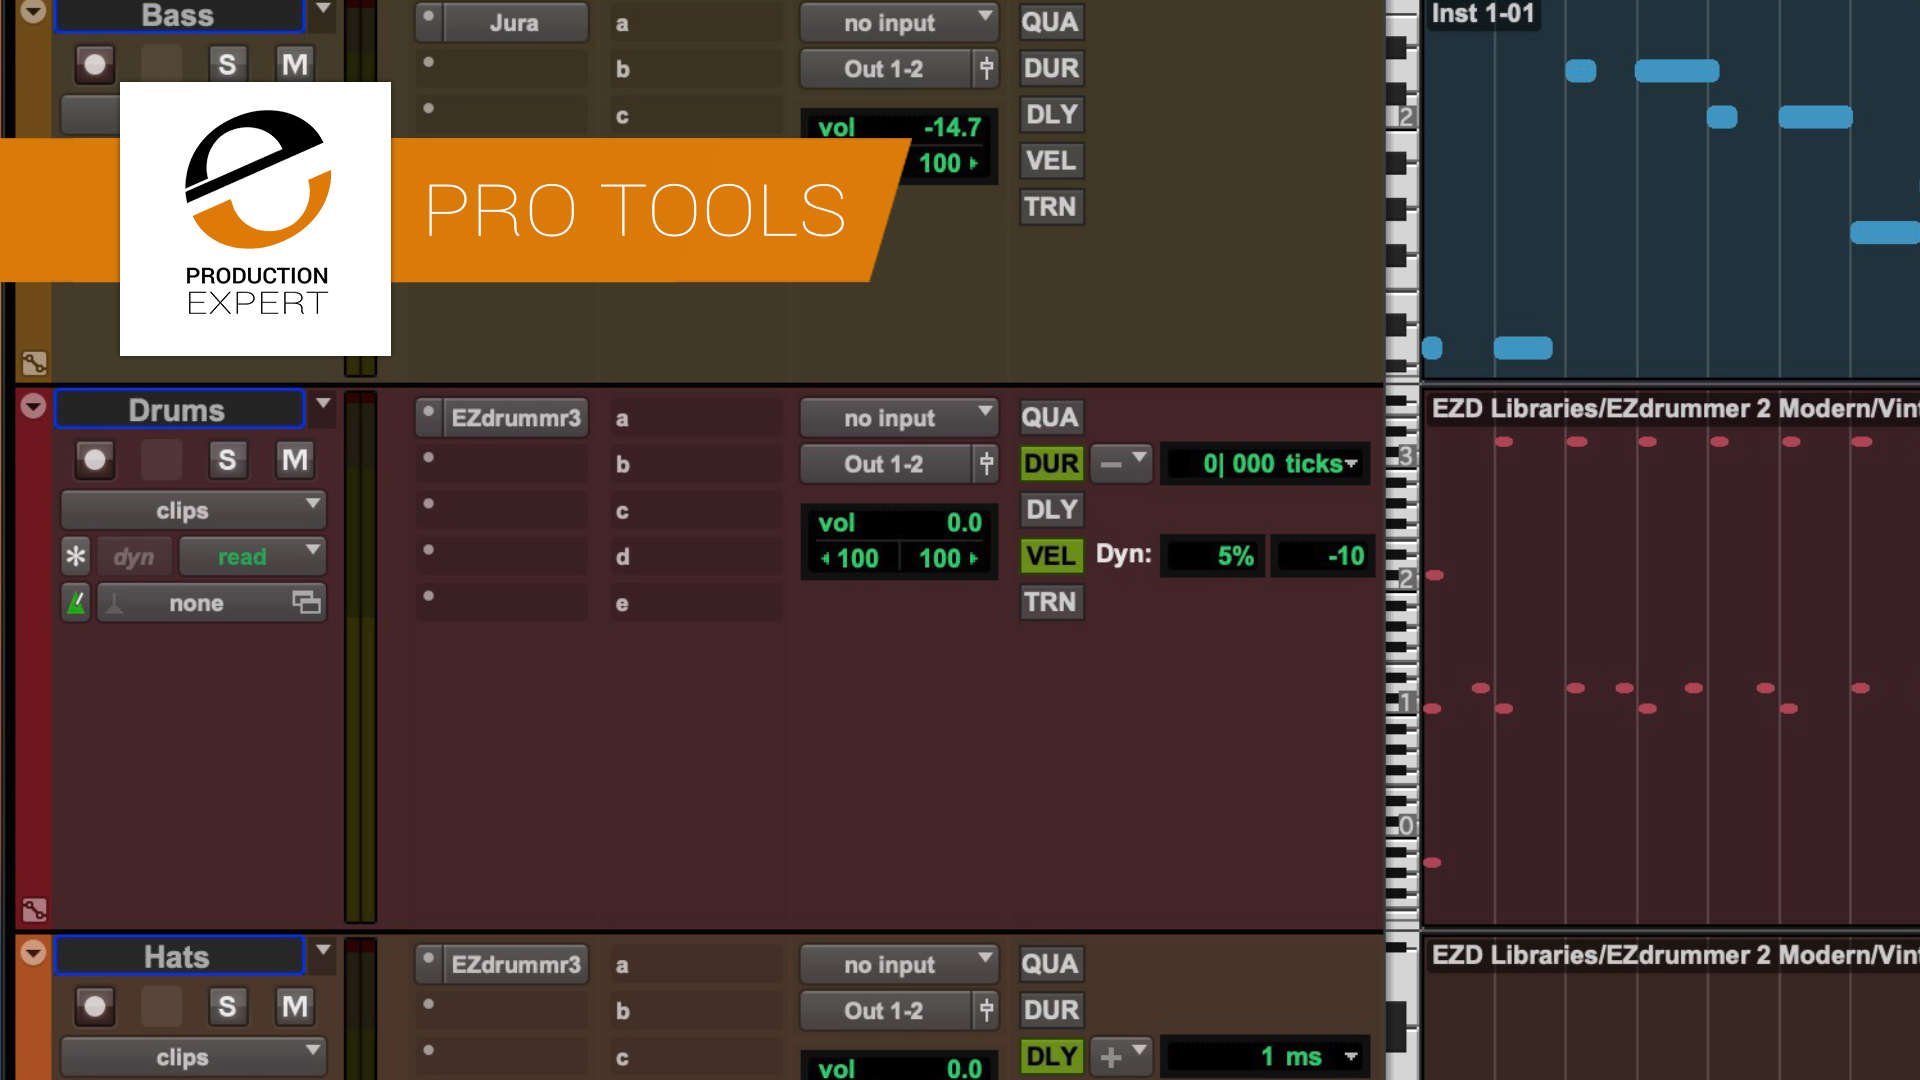This screenshot has width=1920, height=1080.
Task: Open Drums duration minus mode dropdown
Action: click(x=1122, y=464)
